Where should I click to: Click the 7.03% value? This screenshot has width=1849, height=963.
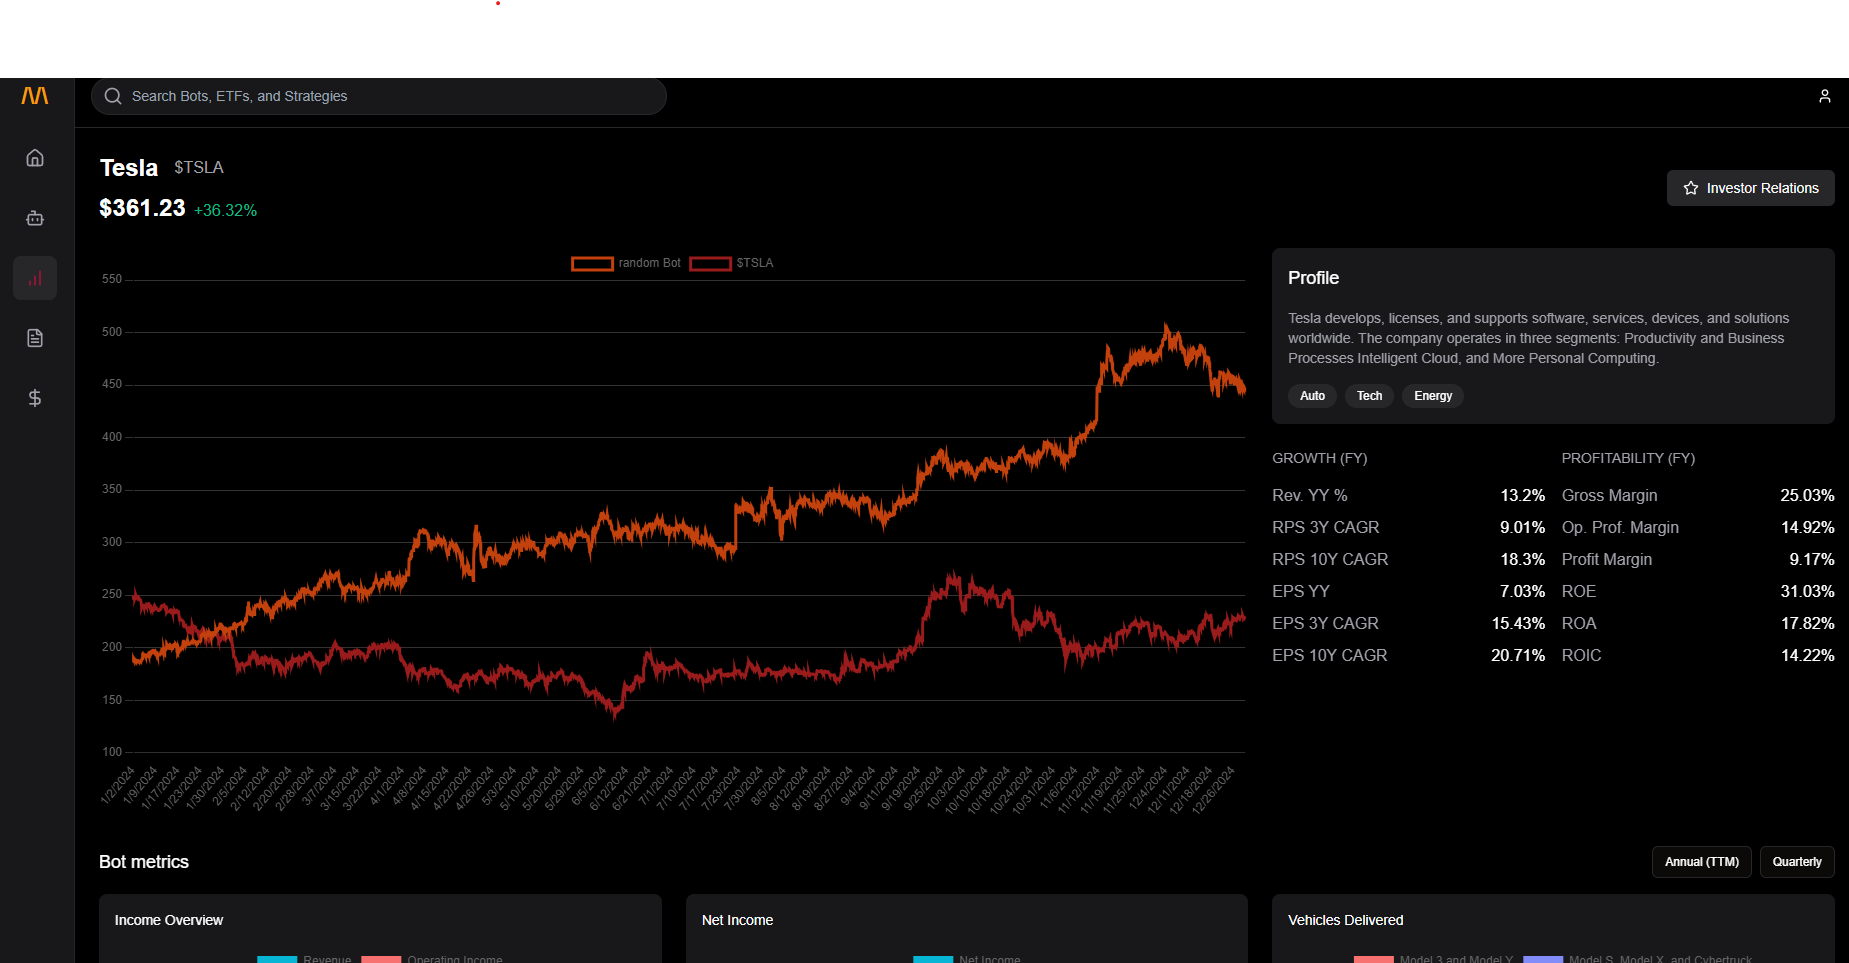(x=1522, y=592)
